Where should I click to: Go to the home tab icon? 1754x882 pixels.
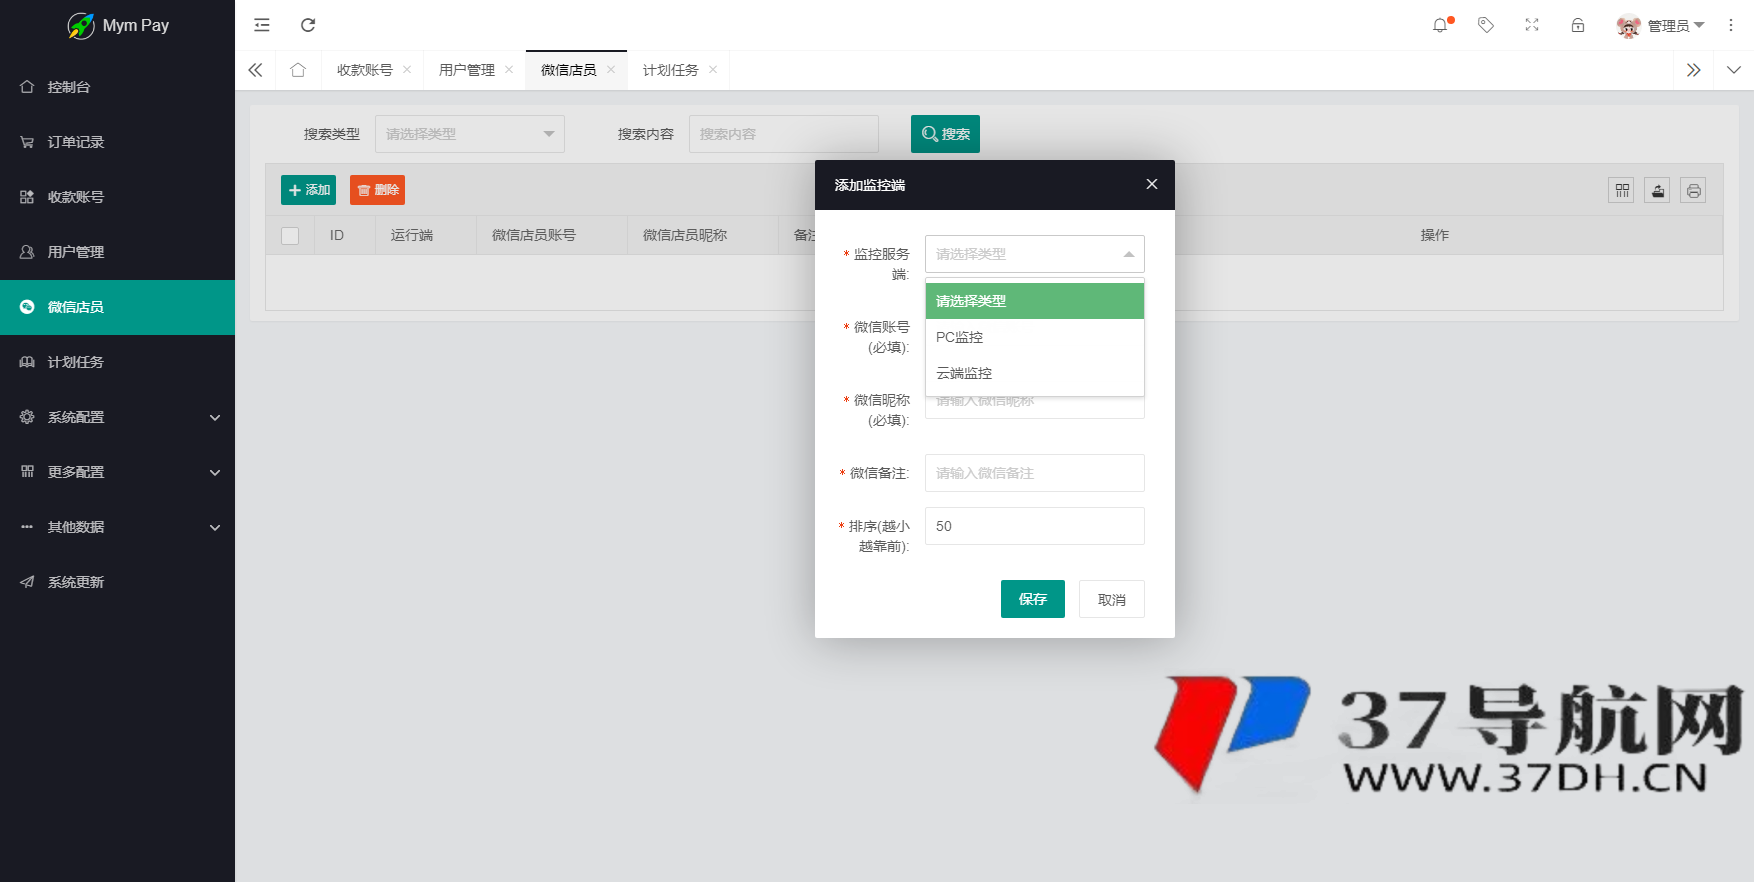pos(298,70)
